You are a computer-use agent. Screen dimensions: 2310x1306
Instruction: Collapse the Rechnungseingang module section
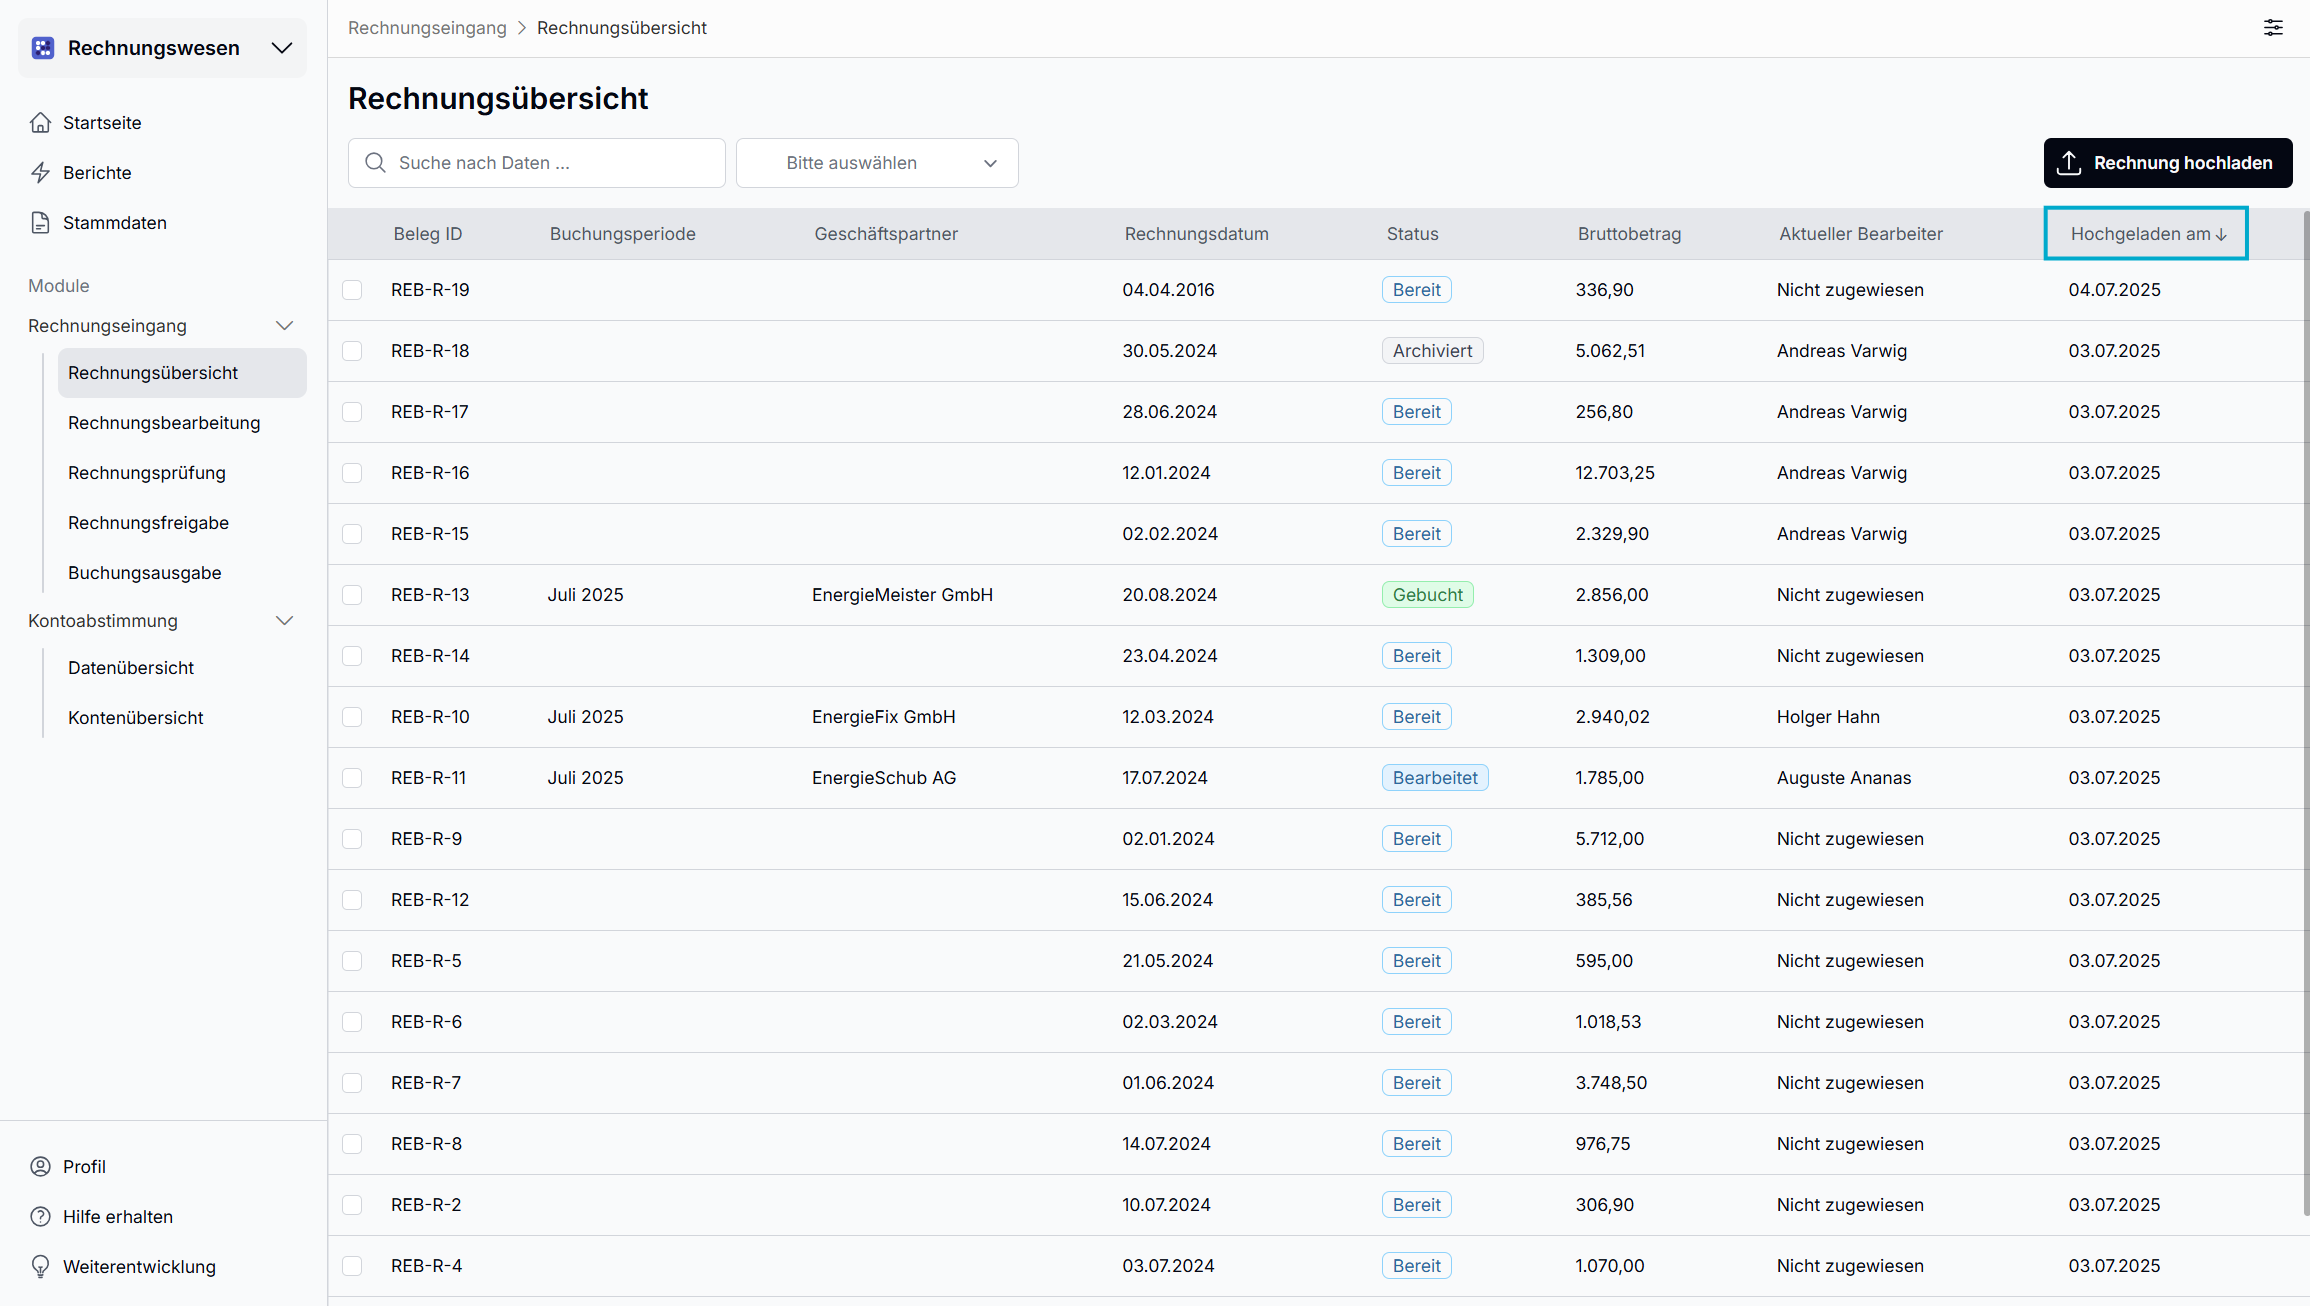[x=284, y=326]
